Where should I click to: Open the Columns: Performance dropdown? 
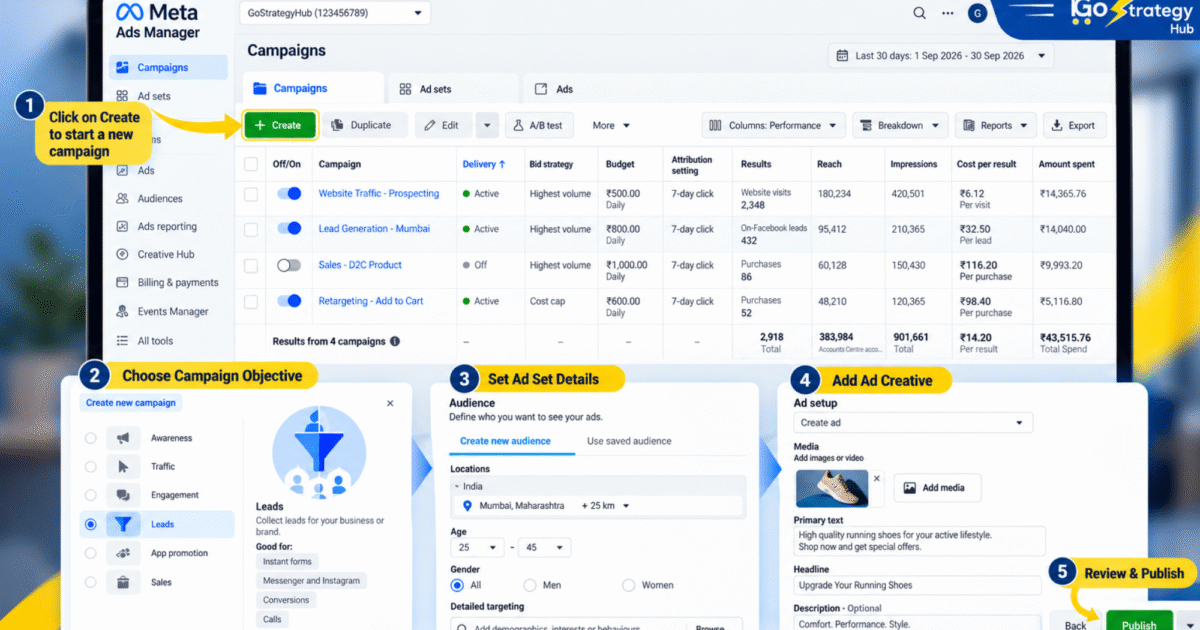(774, 125)
